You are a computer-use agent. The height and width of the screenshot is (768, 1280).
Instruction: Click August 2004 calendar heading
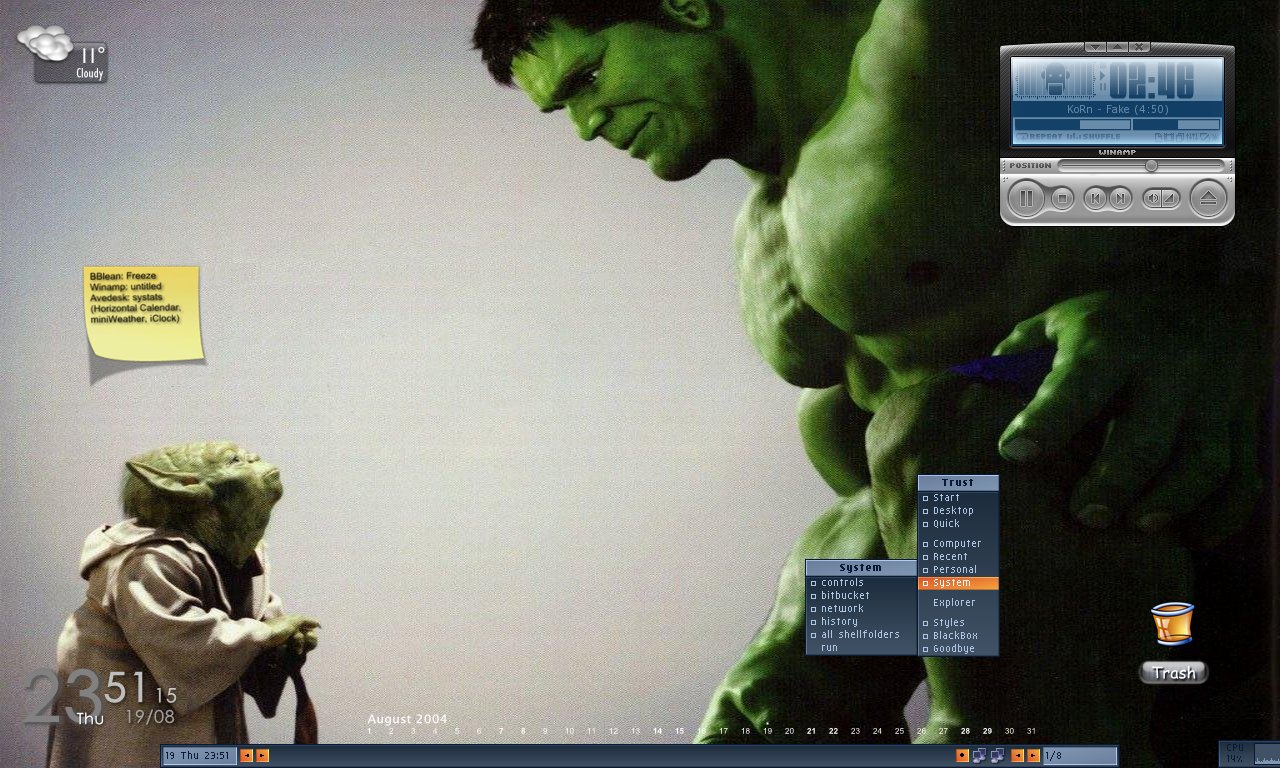pyautogui.click(x=407, y=719)
